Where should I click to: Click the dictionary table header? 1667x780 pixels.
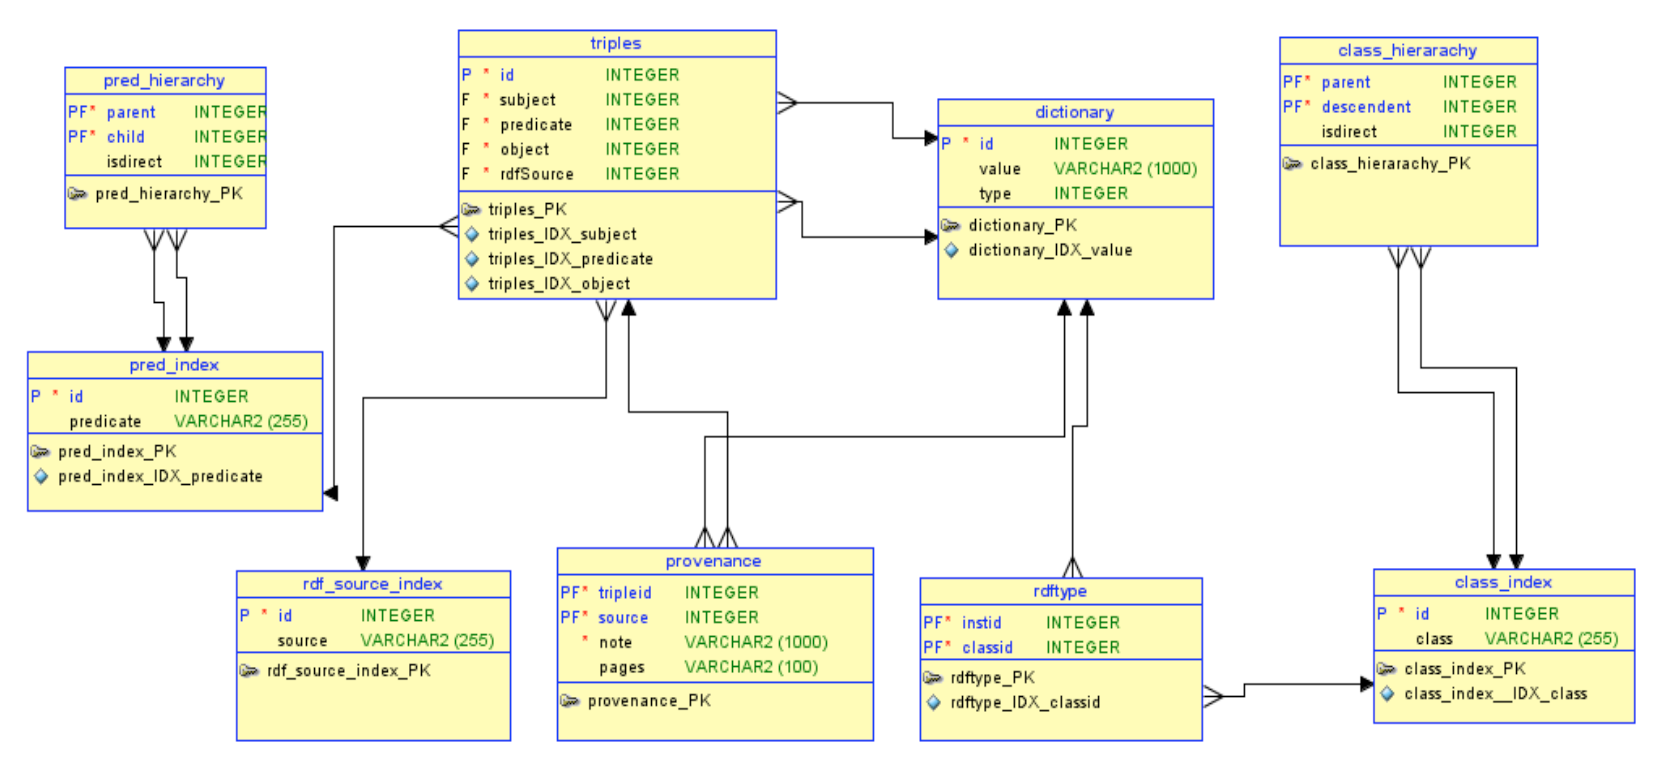click(1074, 112)
